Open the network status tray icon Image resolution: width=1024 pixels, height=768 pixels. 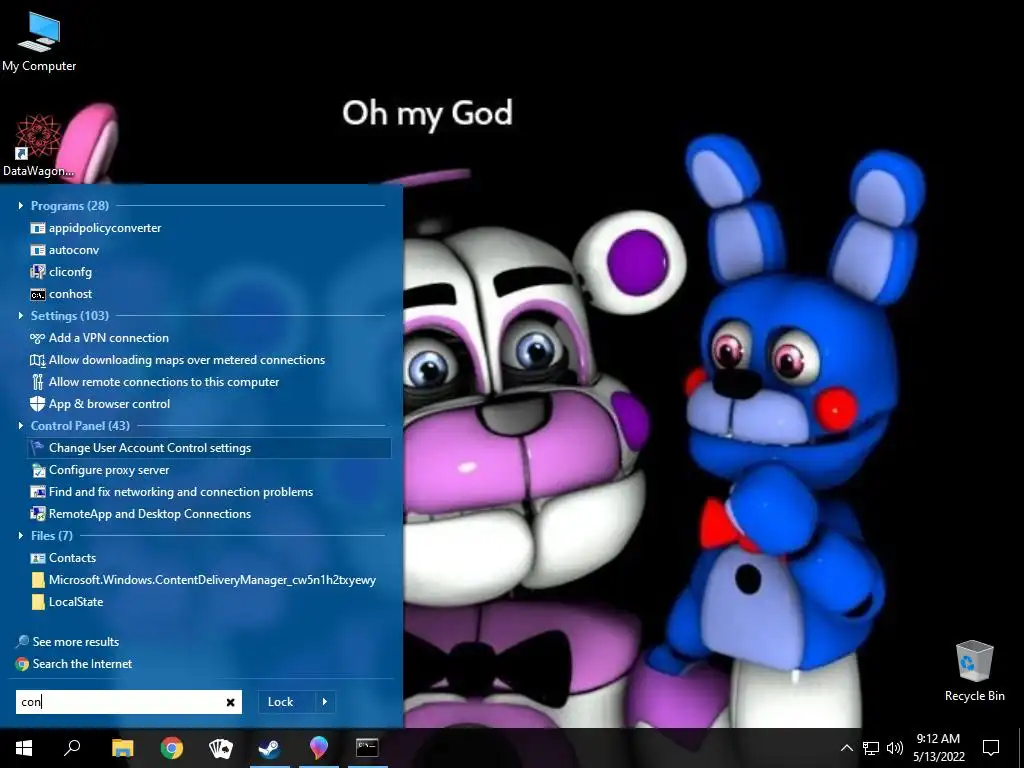click(871, 748)
